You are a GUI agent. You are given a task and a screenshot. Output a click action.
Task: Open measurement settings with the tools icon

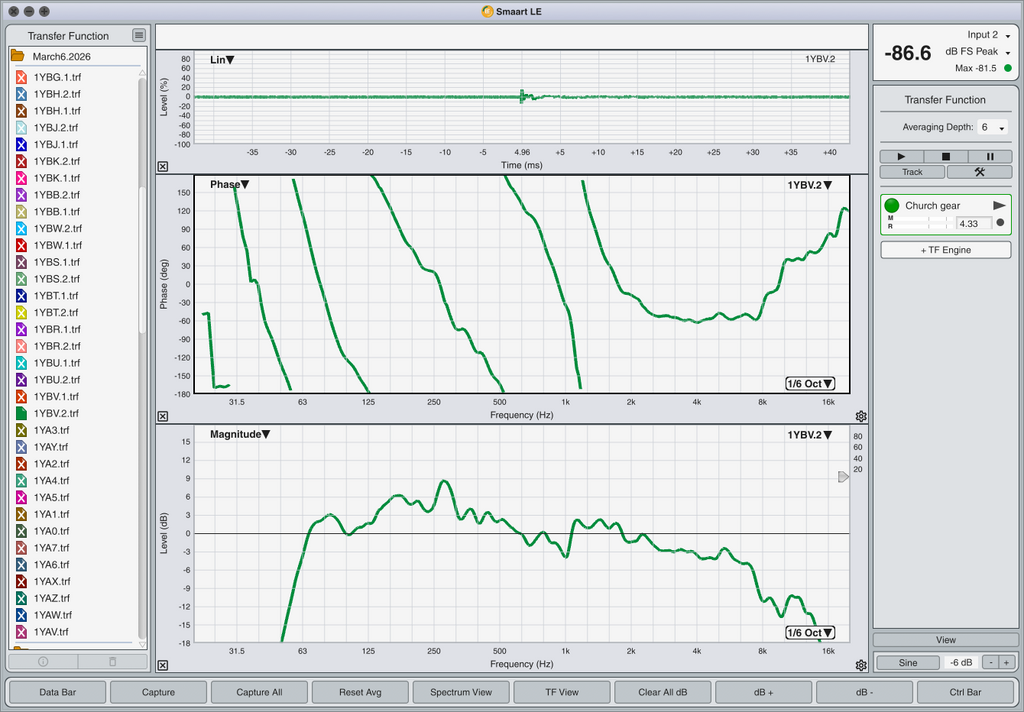pyautogui.click(x=979, y=172)
